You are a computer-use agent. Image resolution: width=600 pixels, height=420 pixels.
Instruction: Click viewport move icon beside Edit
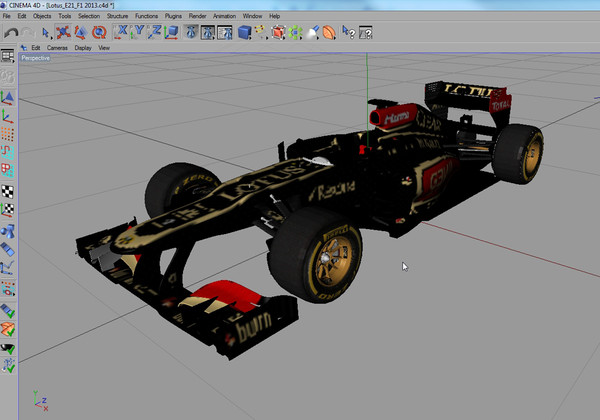(x=24, y=48)
